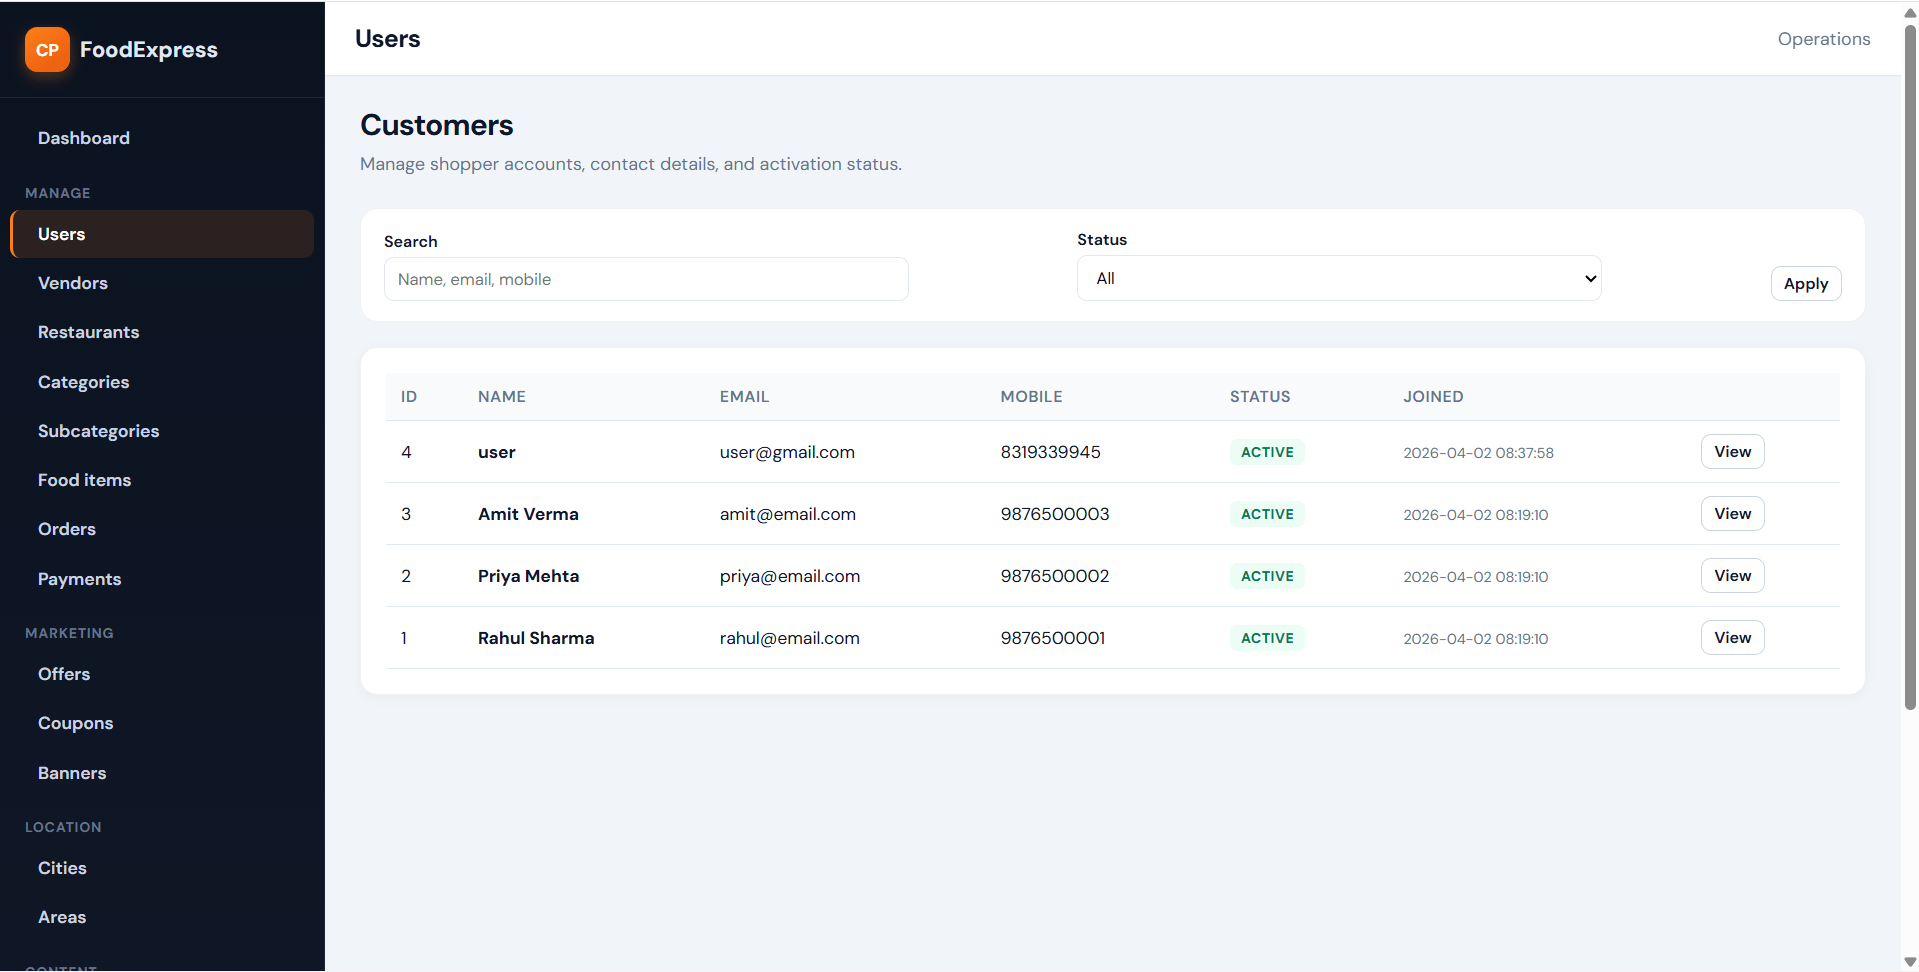Click the scrollbar up arrow
The image size is (1919, 972).
pos(1910,12)
